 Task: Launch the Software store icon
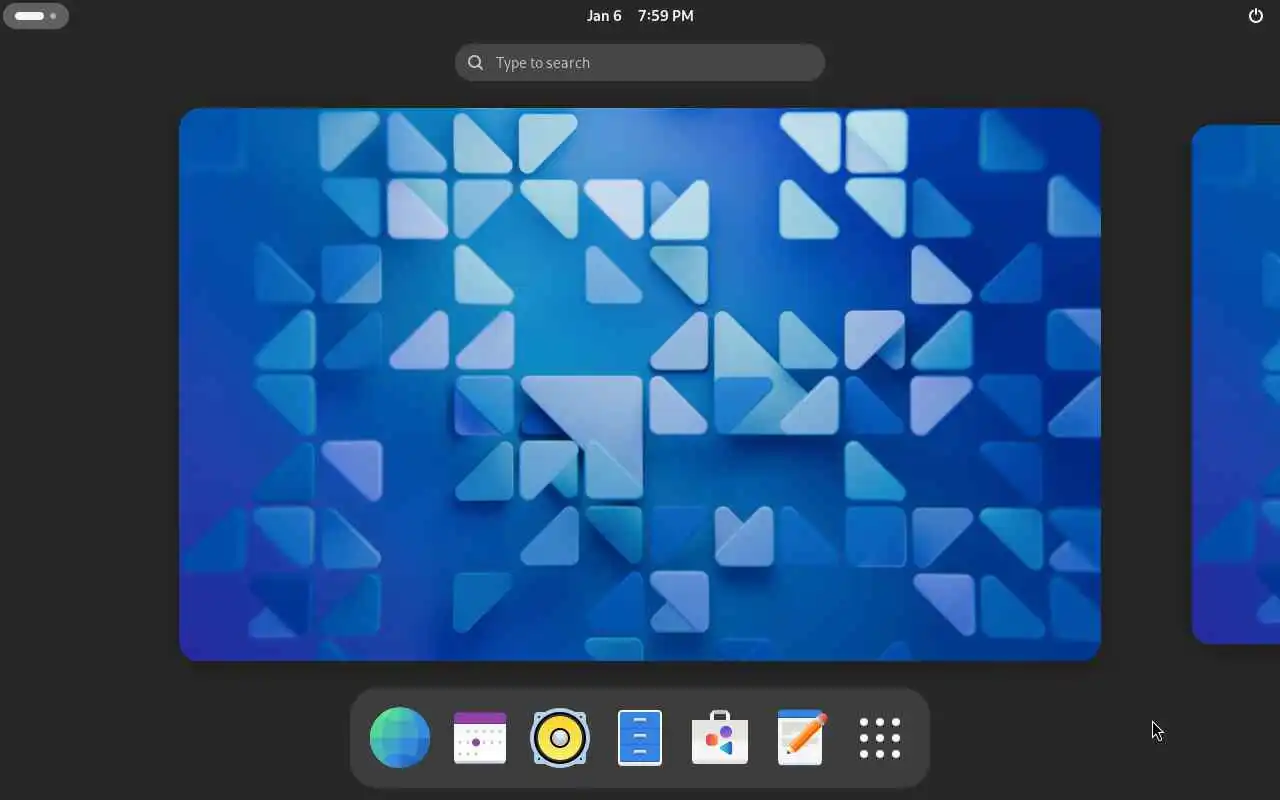pos(720,738)
